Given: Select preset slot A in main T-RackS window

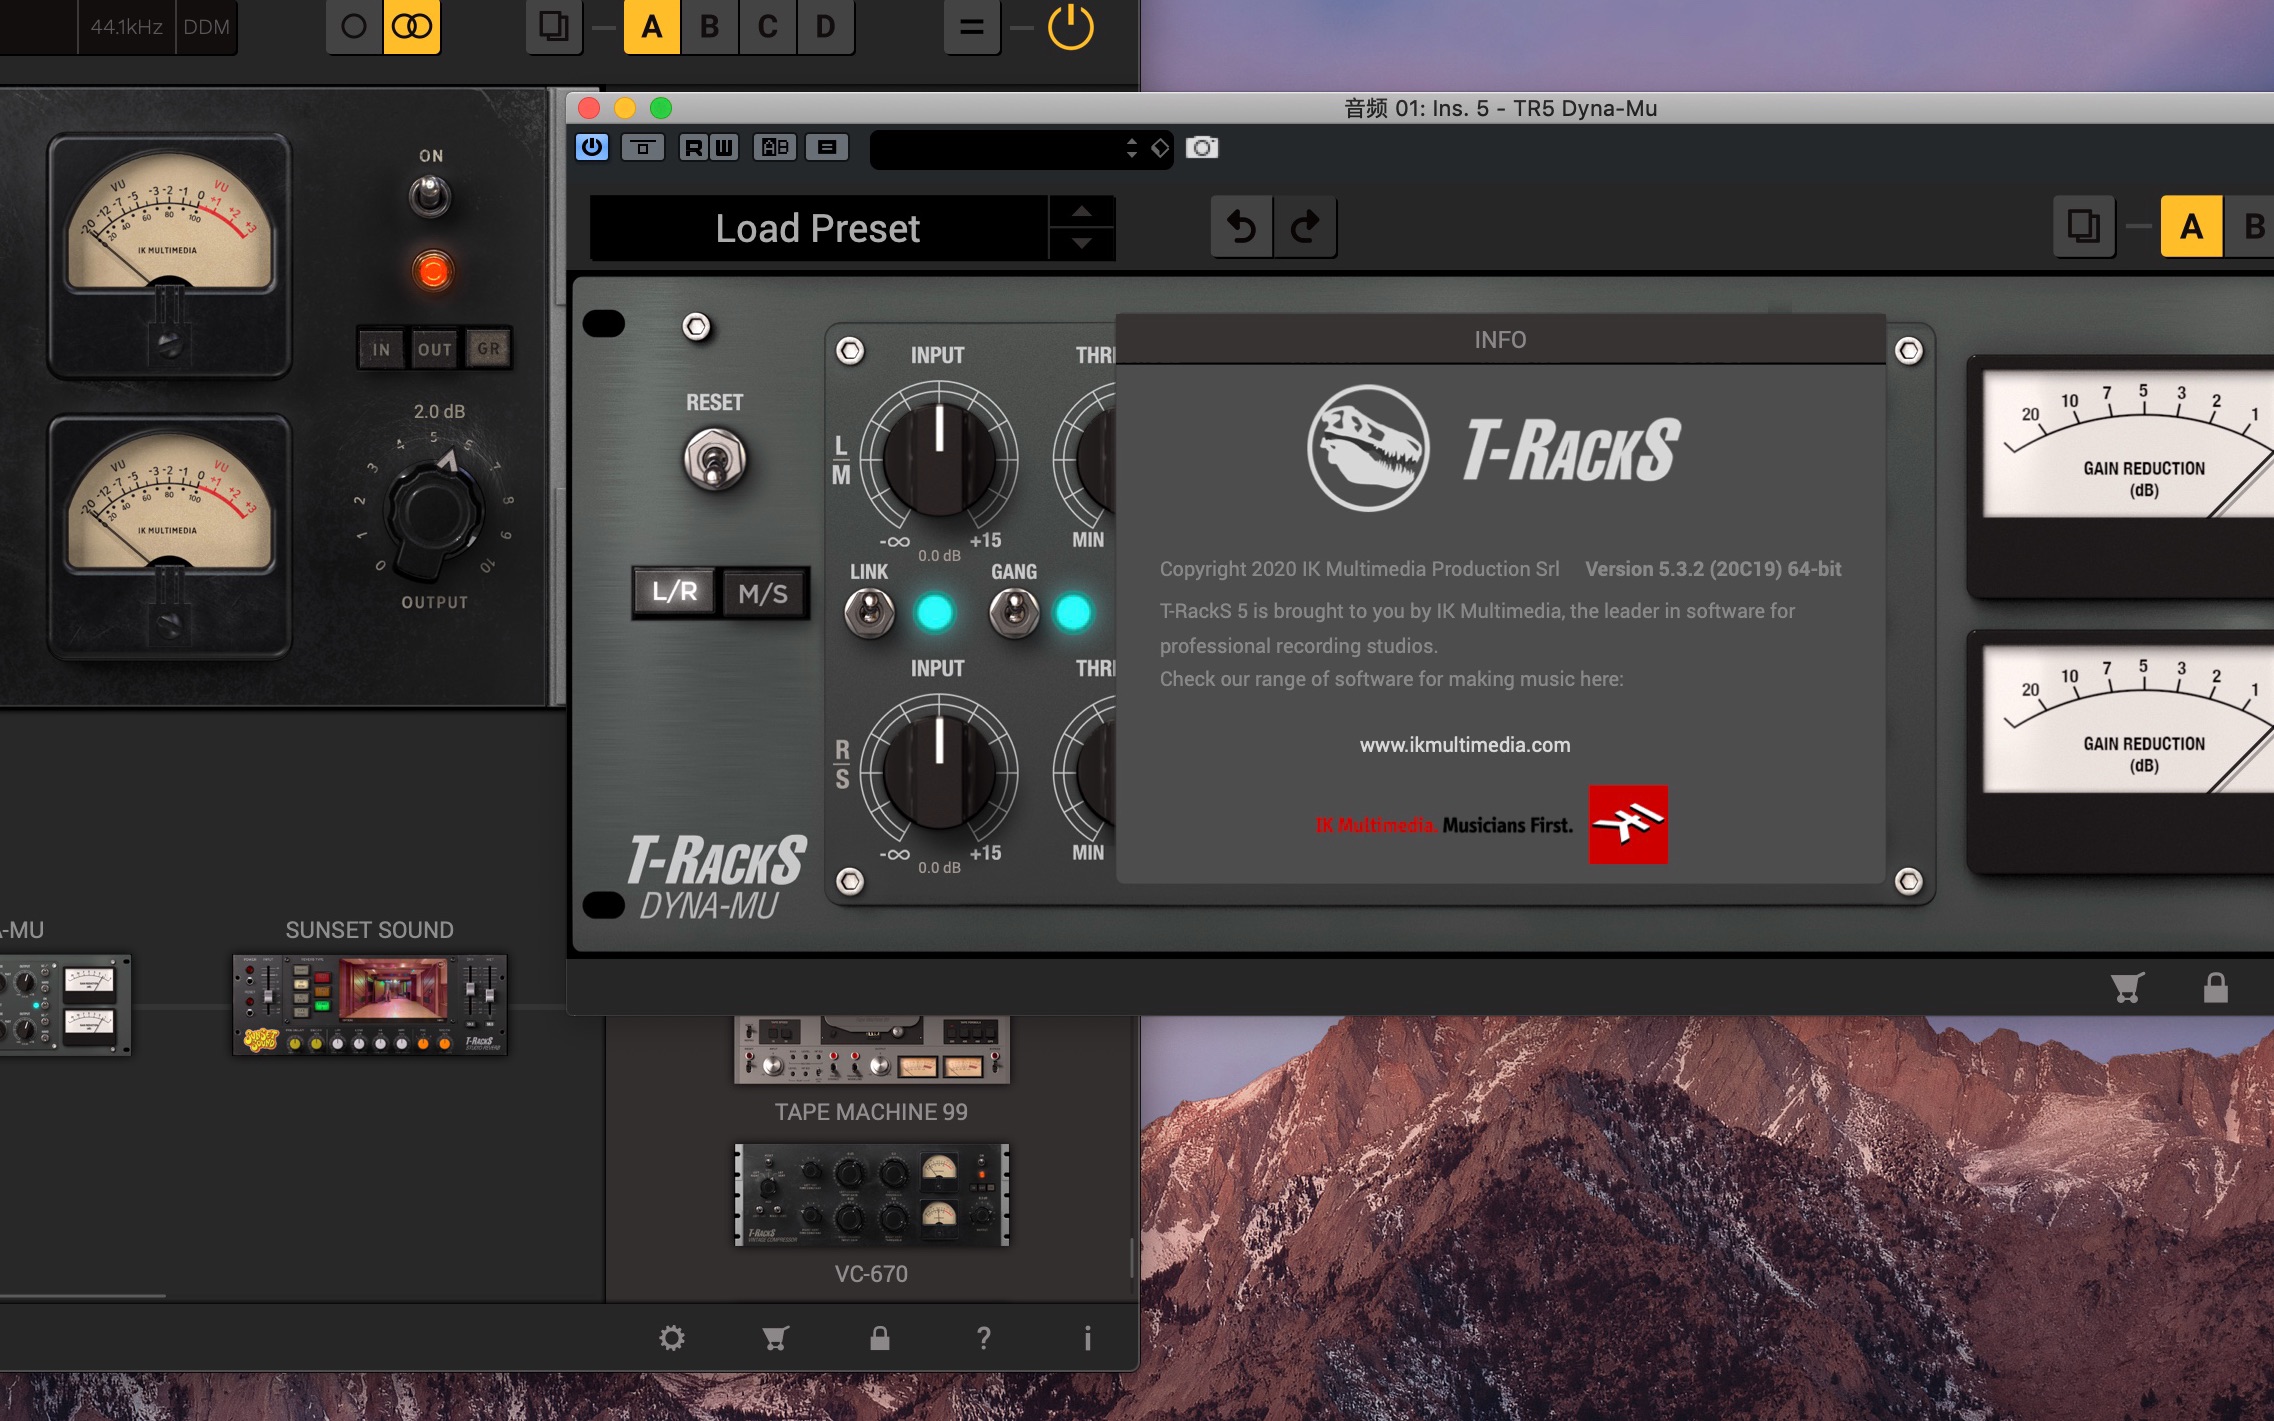Looking at the screenshot, I should [x=652, y=26].
